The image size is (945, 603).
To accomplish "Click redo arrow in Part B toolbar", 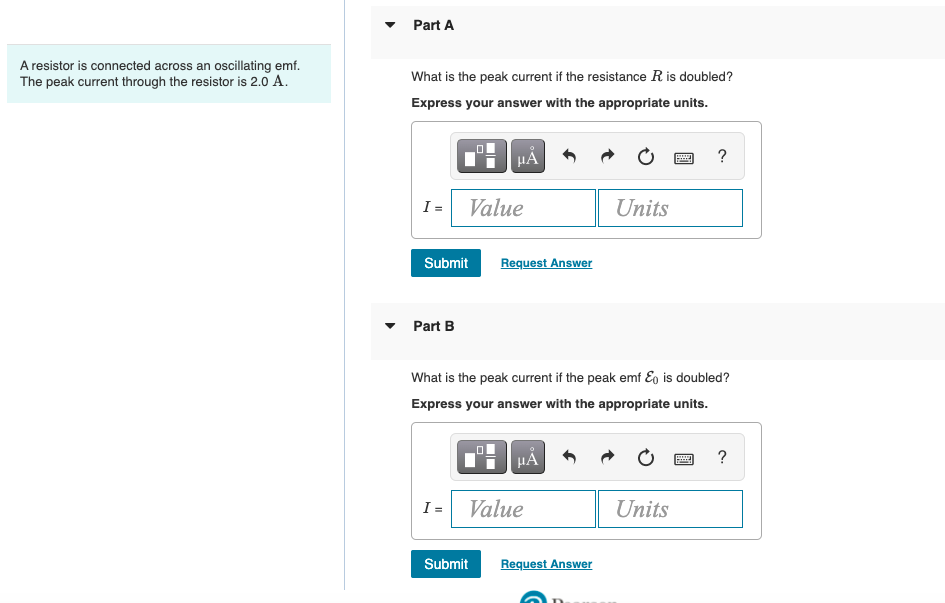I will (x=608, y=458).
